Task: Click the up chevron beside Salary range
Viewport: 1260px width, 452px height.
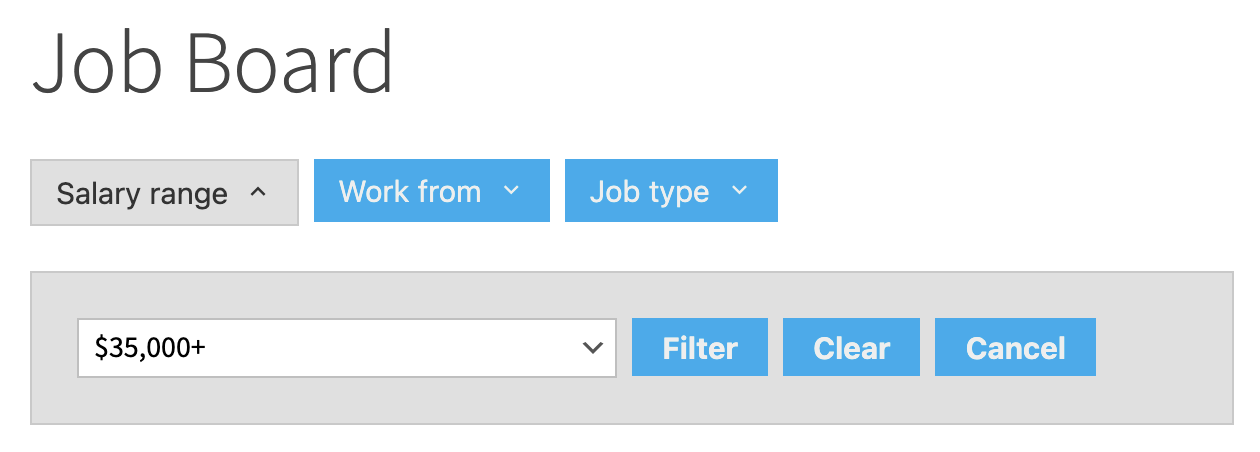Action: click(x=258, y=192)
